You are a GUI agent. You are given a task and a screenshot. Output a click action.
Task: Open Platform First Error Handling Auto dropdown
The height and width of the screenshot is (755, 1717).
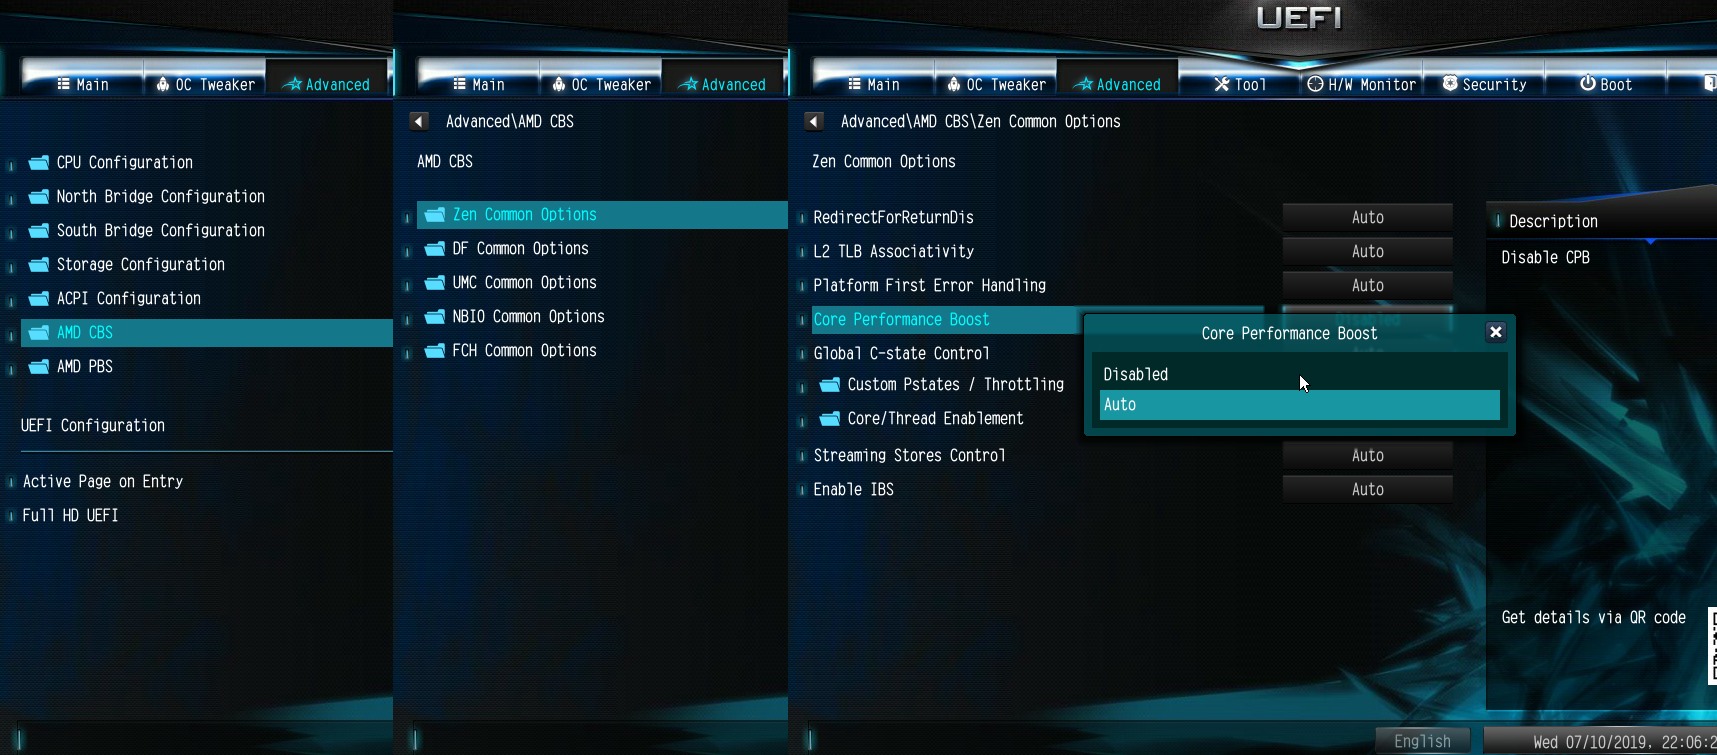[1367, 285]
